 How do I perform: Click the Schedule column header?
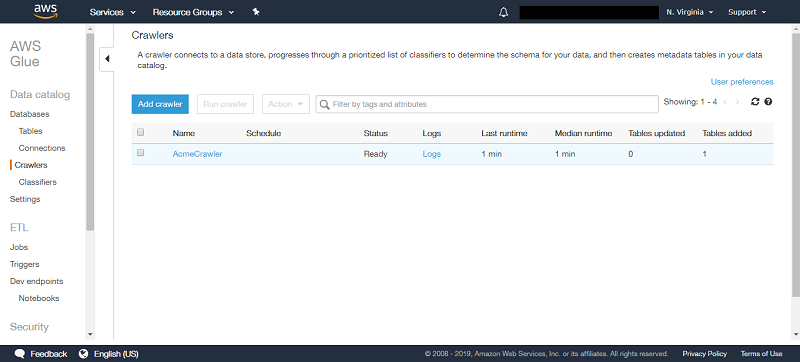point(263,133)
